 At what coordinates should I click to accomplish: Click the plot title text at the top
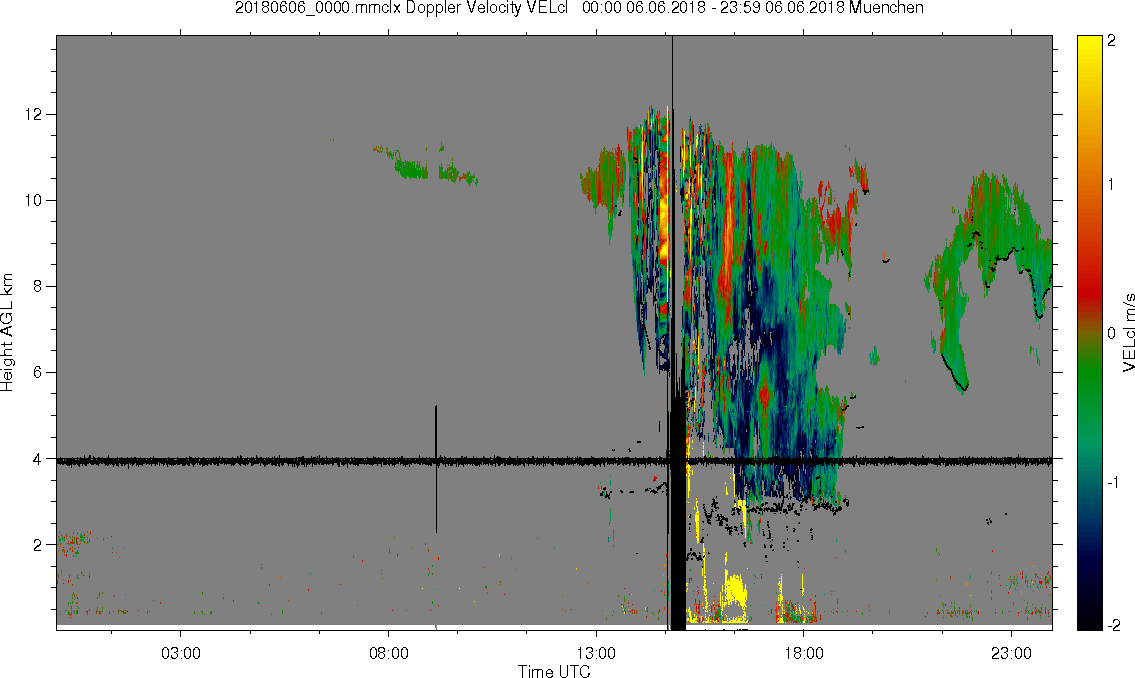pyautogui.click(x=579, y=8)
